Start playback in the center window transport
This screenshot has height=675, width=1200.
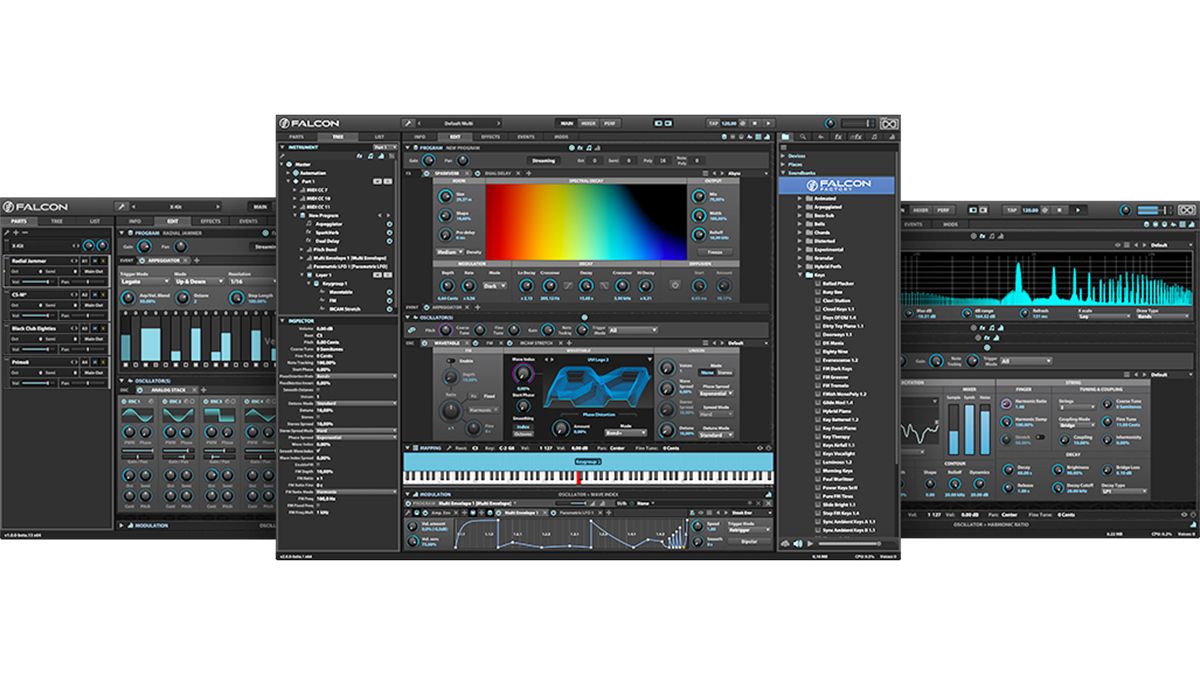pyautogui.click(x=769, y=123)
